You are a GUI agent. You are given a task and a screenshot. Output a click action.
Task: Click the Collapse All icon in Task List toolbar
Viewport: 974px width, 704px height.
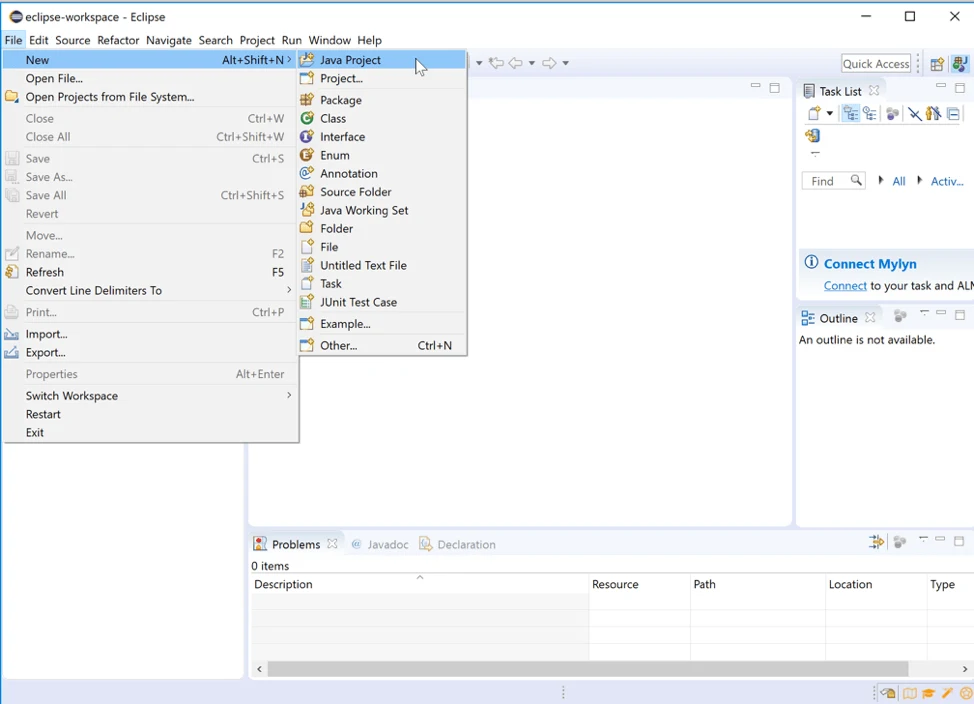click(952, 113)
